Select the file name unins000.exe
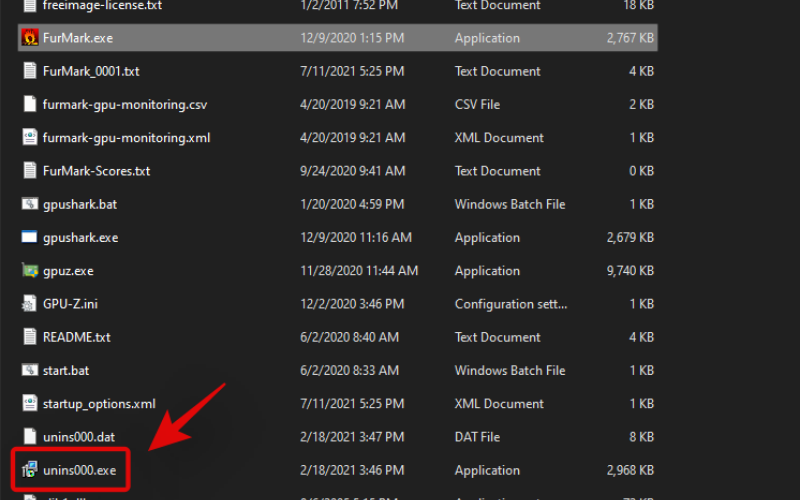800x500 pixels. [x=80, y=470]
